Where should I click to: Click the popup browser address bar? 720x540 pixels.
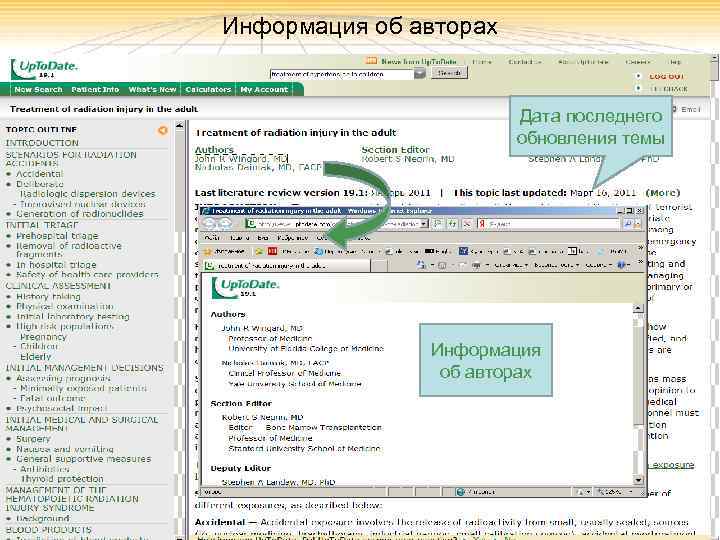[x=338, y=224]
